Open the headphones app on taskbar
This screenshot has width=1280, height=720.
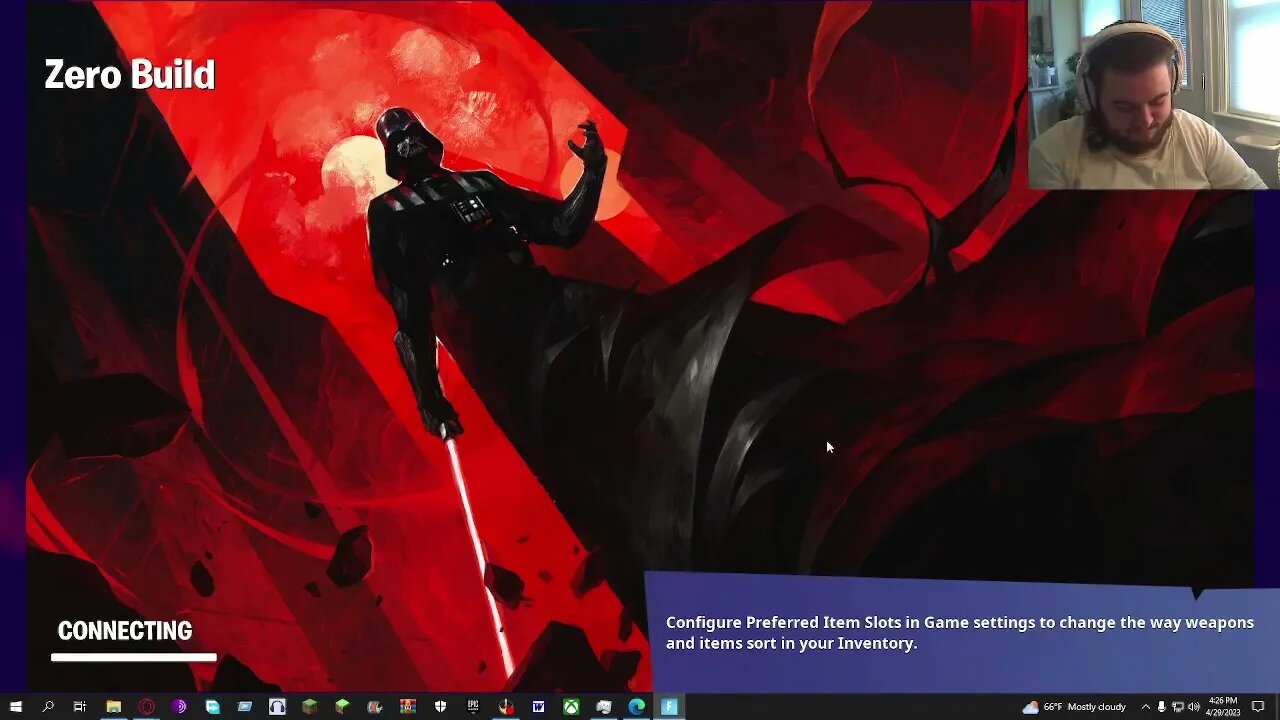277,707
